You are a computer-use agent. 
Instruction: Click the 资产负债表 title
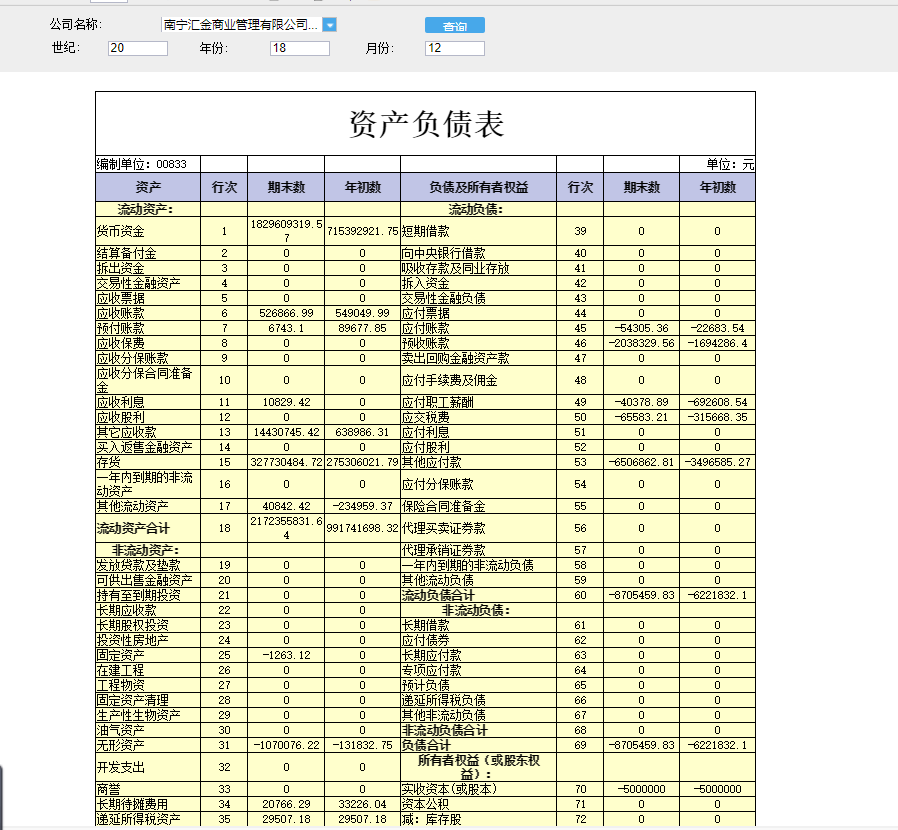click(426, 124)
